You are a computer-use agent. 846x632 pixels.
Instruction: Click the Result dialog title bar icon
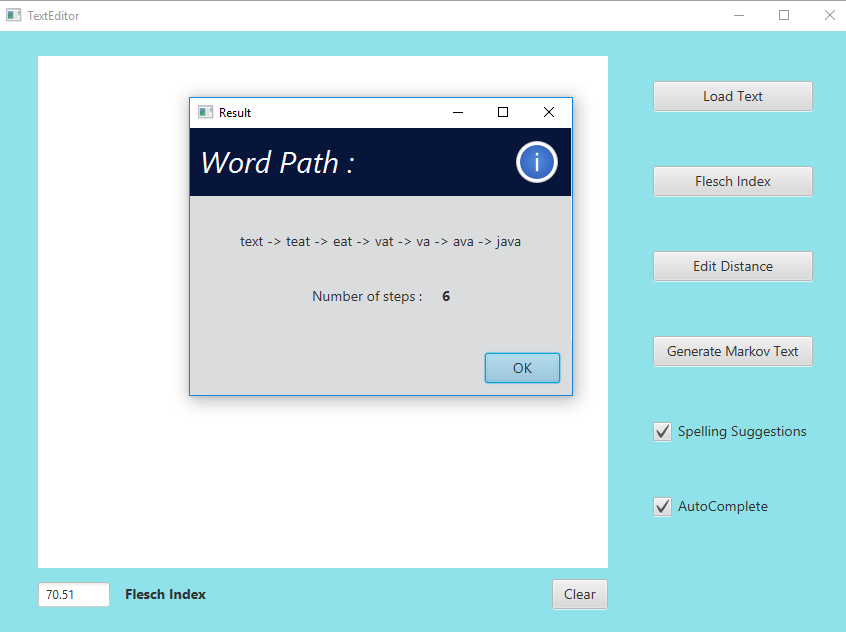click(205, 112)
